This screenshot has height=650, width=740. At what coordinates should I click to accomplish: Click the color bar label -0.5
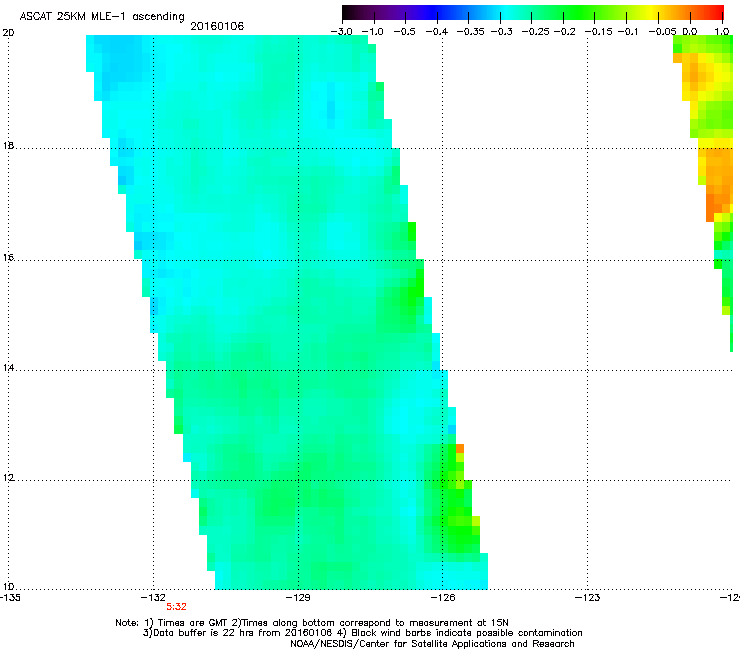pyautogui.click(x=404, y=32)
